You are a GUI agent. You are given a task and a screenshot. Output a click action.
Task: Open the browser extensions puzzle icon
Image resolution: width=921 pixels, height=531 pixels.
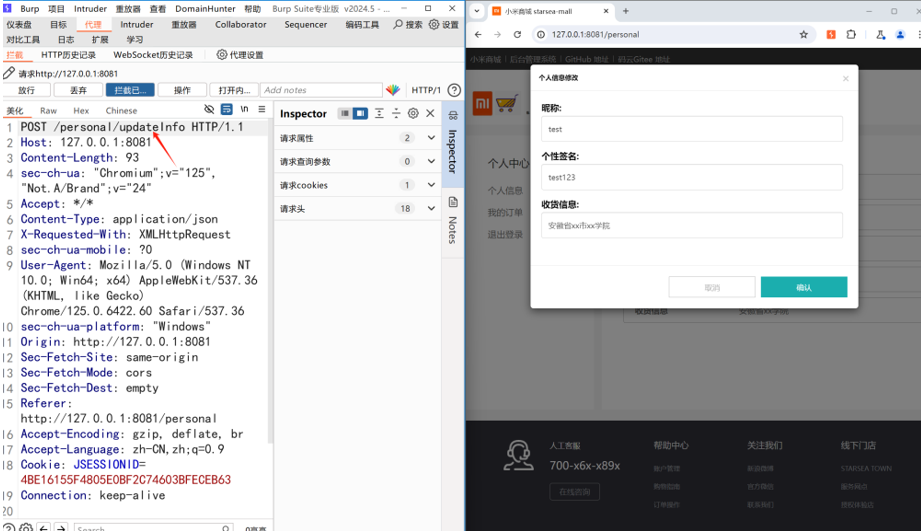click(x=851, y=34)
